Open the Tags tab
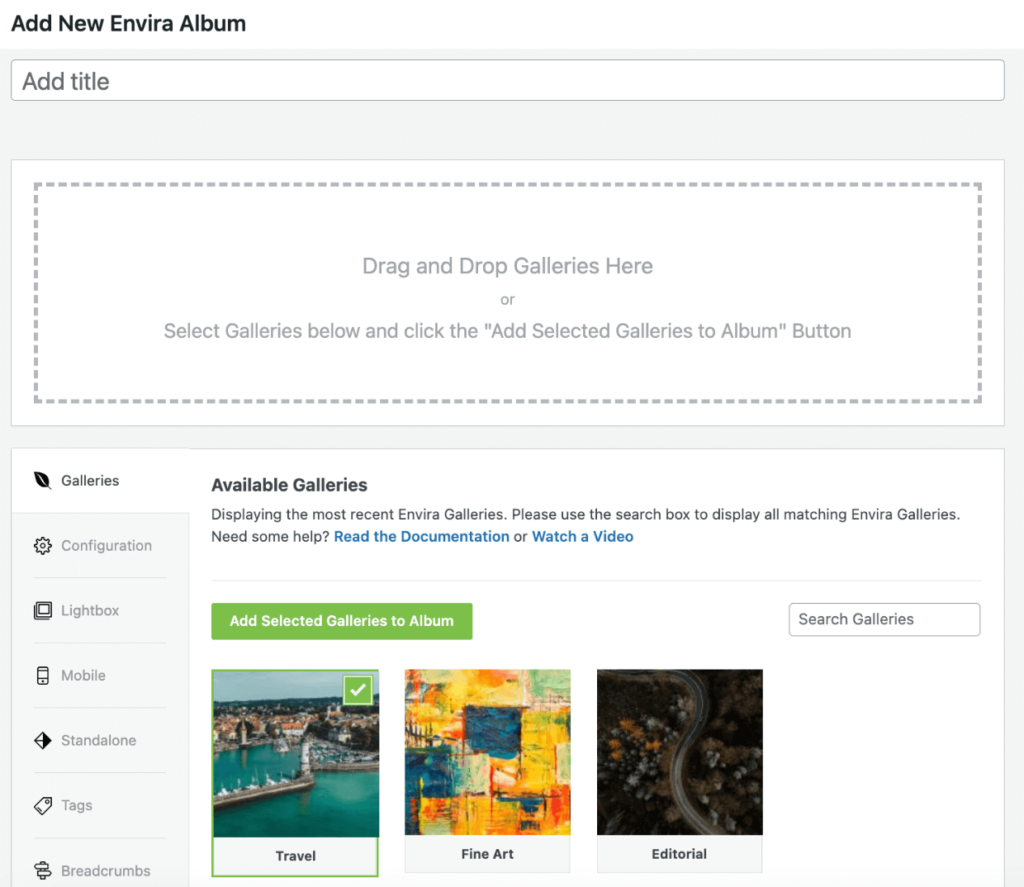 tap(101, 805)
